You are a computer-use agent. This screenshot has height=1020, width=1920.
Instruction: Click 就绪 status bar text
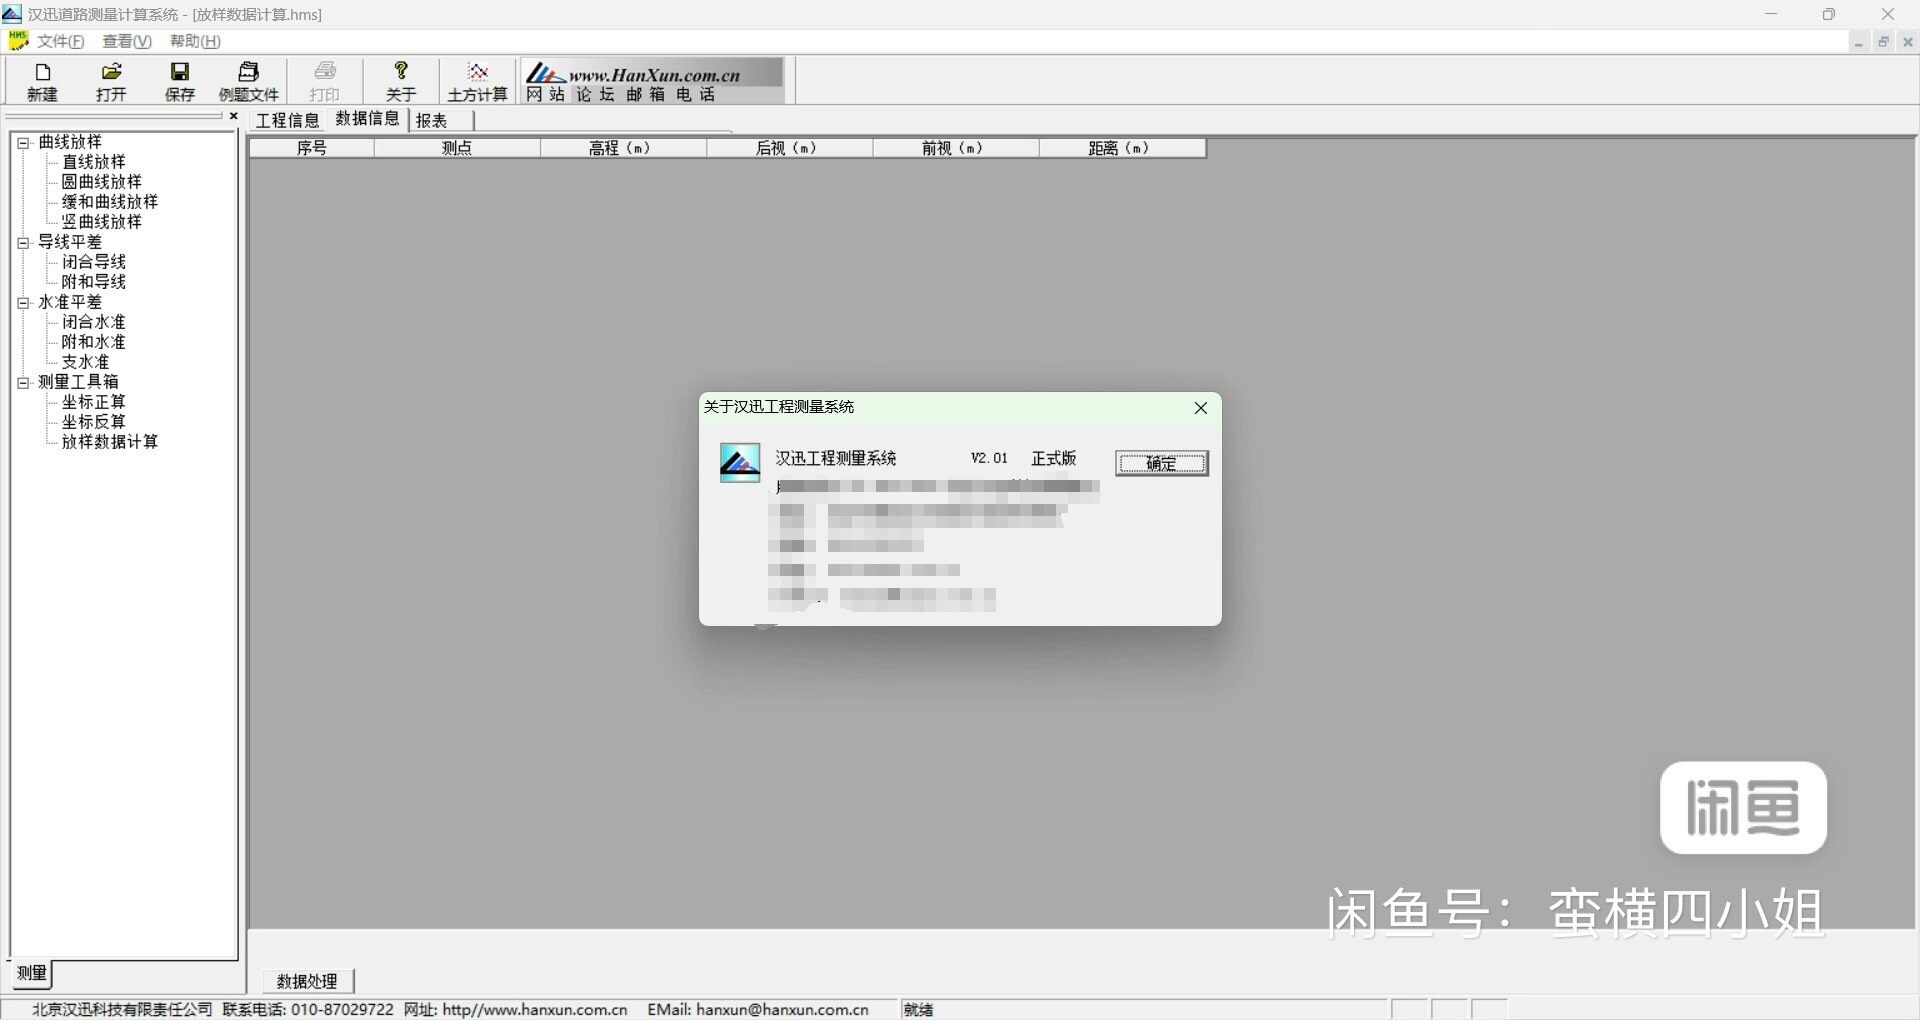coord(918,1010)
